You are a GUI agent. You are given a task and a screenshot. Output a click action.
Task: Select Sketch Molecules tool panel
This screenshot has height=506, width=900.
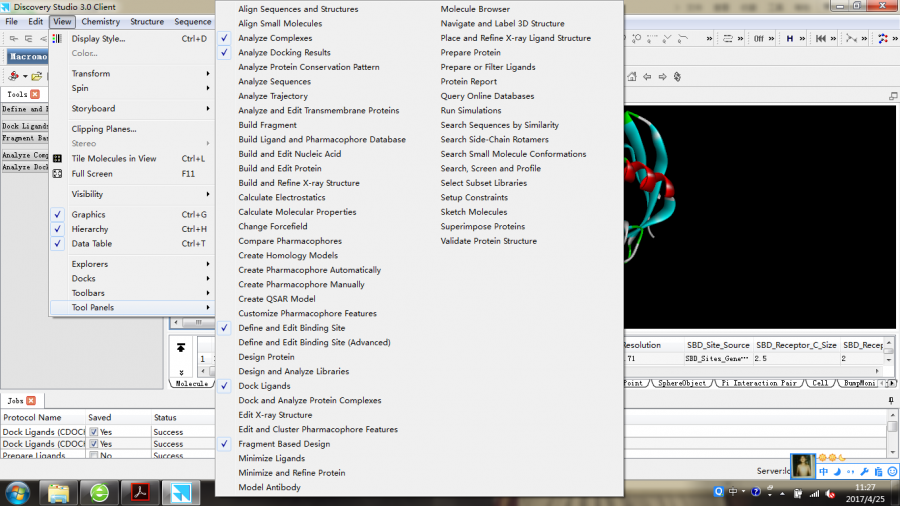474,212
